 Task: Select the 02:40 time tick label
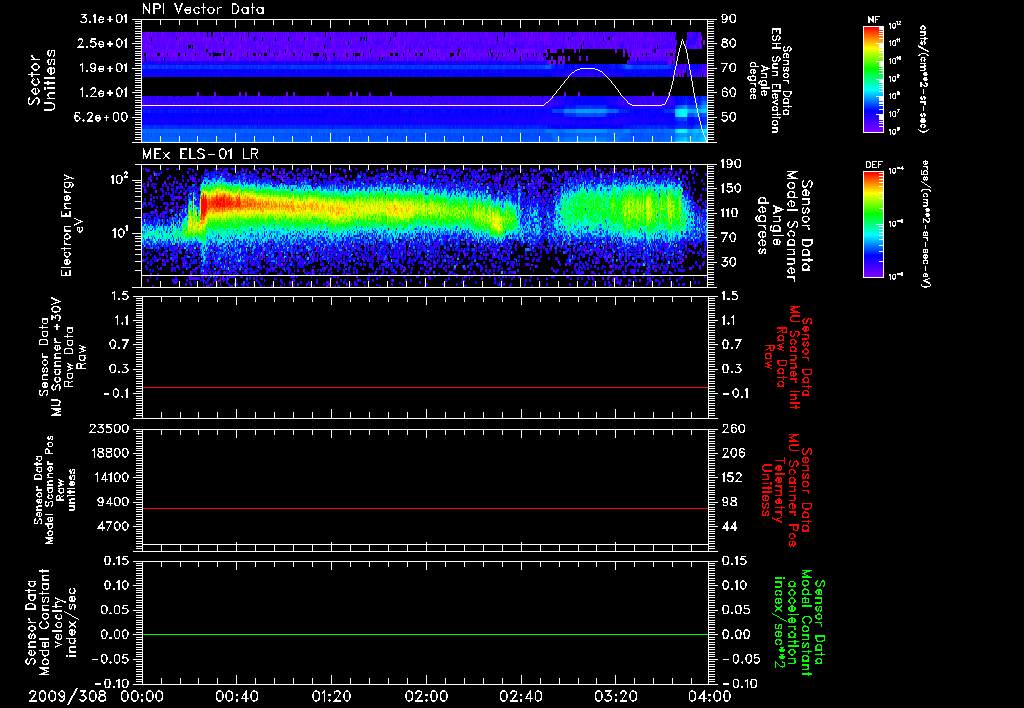(x=521, y=696)
